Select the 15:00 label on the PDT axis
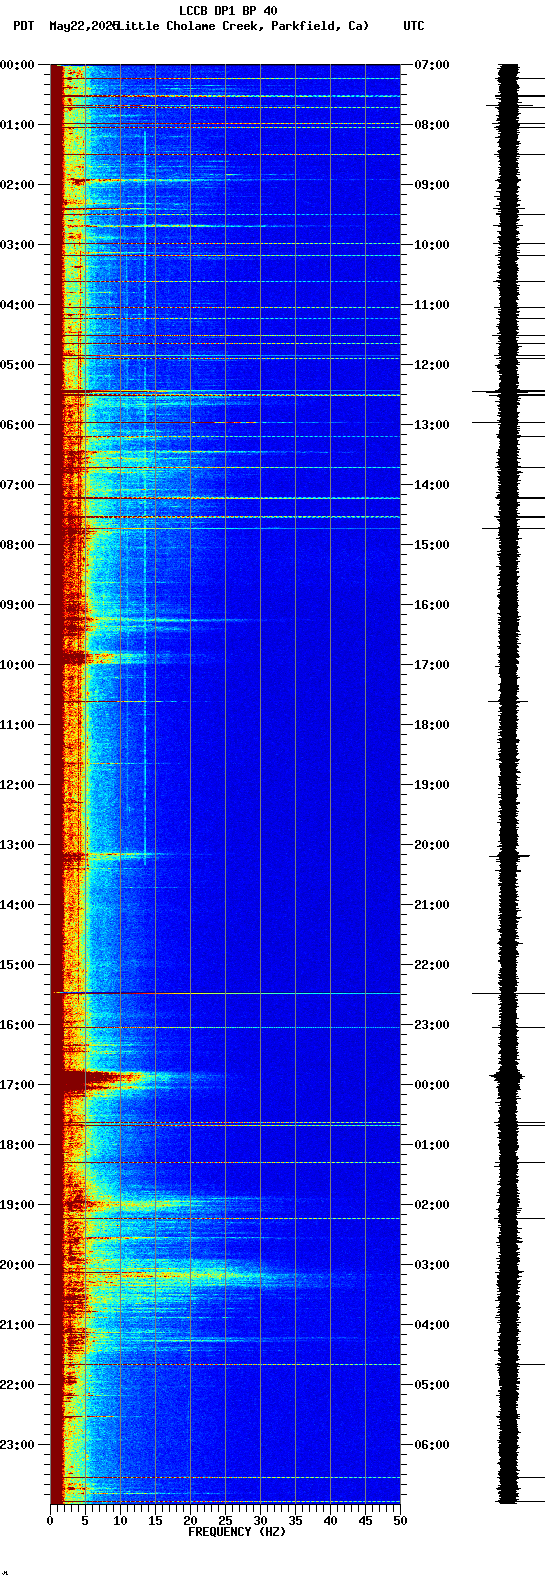Viewport: 552px width, 1584px height. tap(18, 965)
